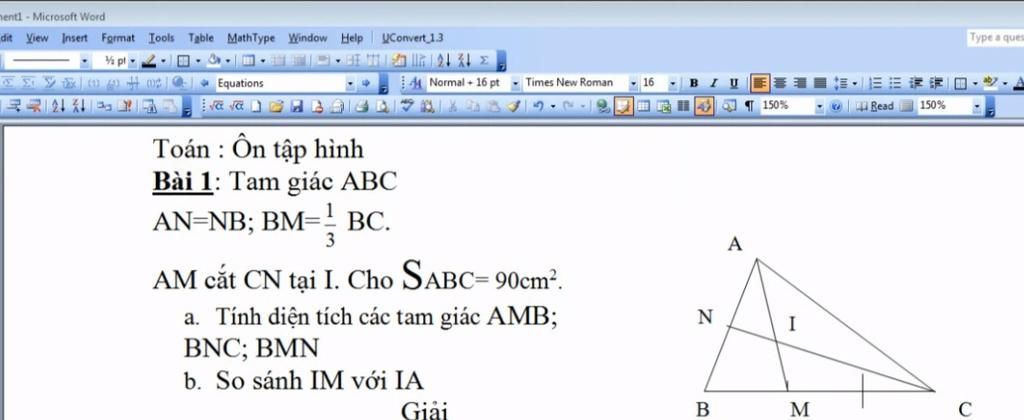Click the Insert Table icon on Tables toolbar
1024x420 pixels.
point(248,61)
